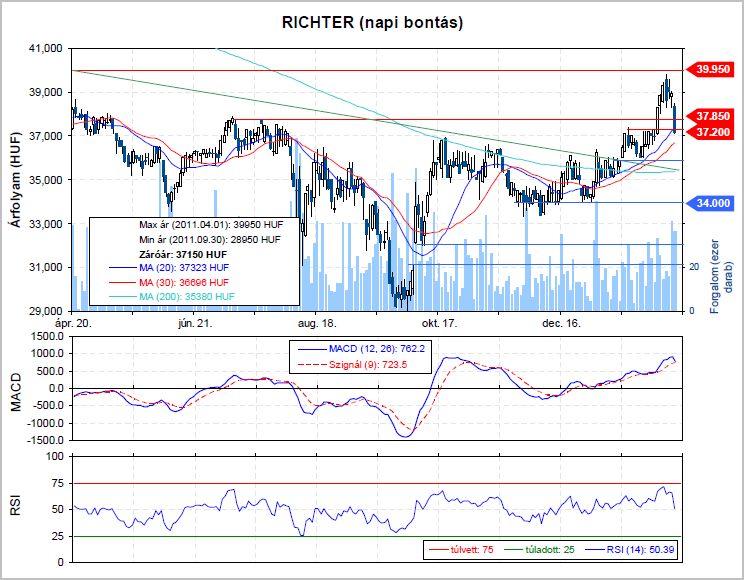The width and height of the screenshot is (744, 580).
Task: Click the Min ár (2011.09.30) legend line
Action: tap(210, 239)
